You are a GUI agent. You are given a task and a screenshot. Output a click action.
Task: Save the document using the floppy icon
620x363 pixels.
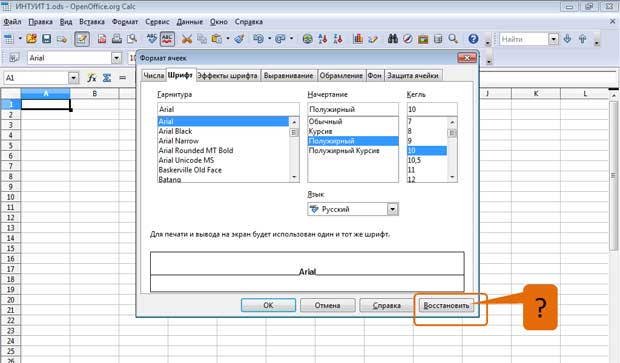click(x=46, y=39)
